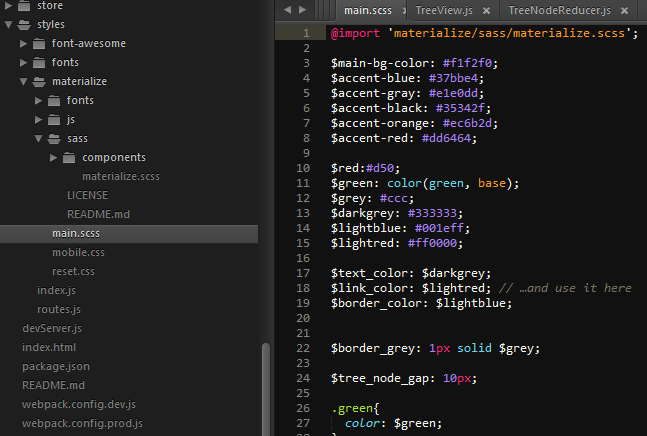Click the back navigation arrow above the editor
This screenshot has height=436, width=647.
coord(288,9)
